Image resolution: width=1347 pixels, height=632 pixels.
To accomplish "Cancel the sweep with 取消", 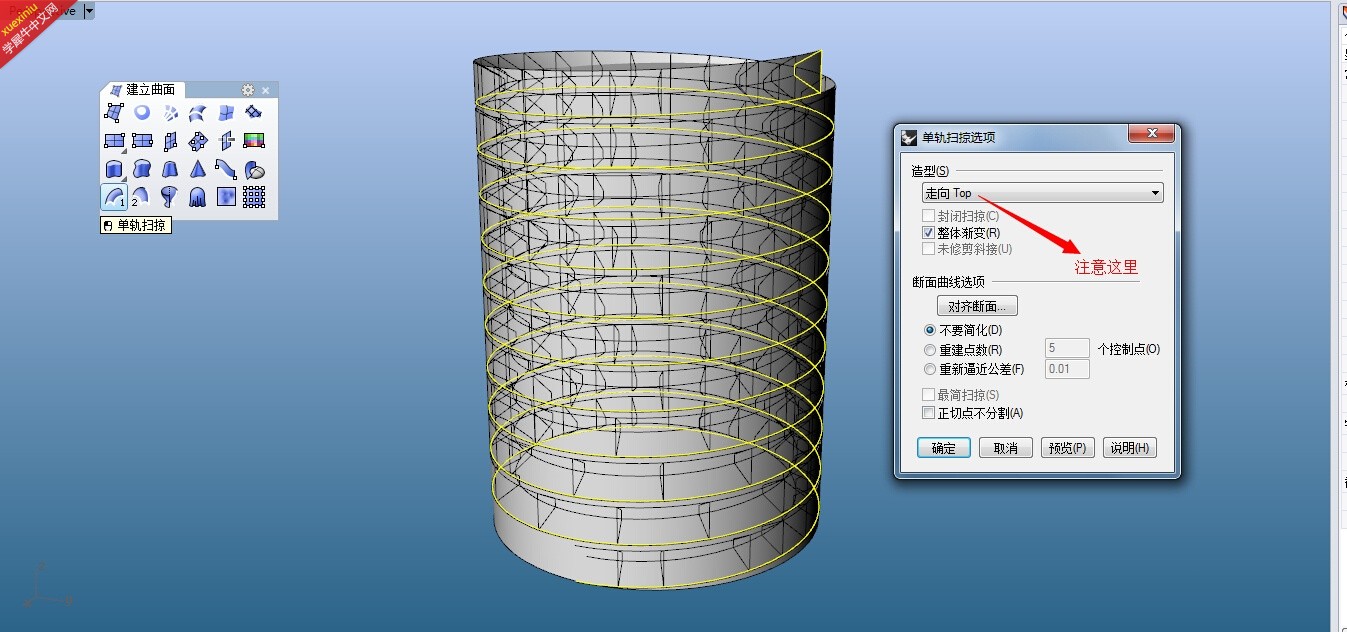I will point(1006,448).
